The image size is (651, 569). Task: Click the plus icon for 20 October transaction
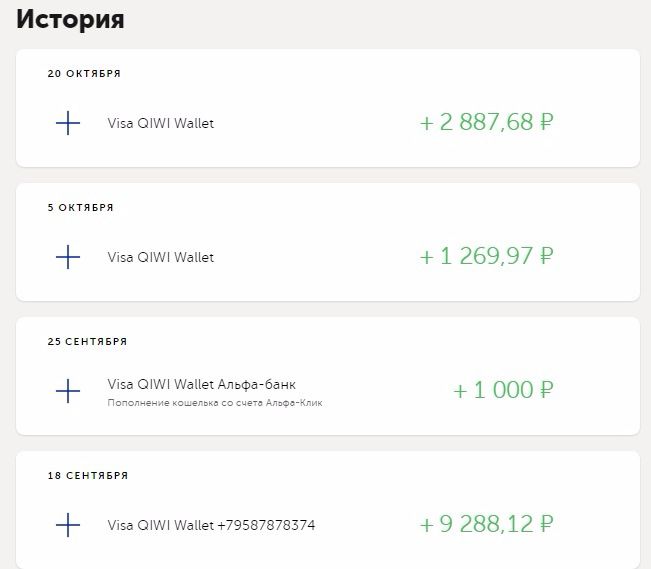point(68,123)
